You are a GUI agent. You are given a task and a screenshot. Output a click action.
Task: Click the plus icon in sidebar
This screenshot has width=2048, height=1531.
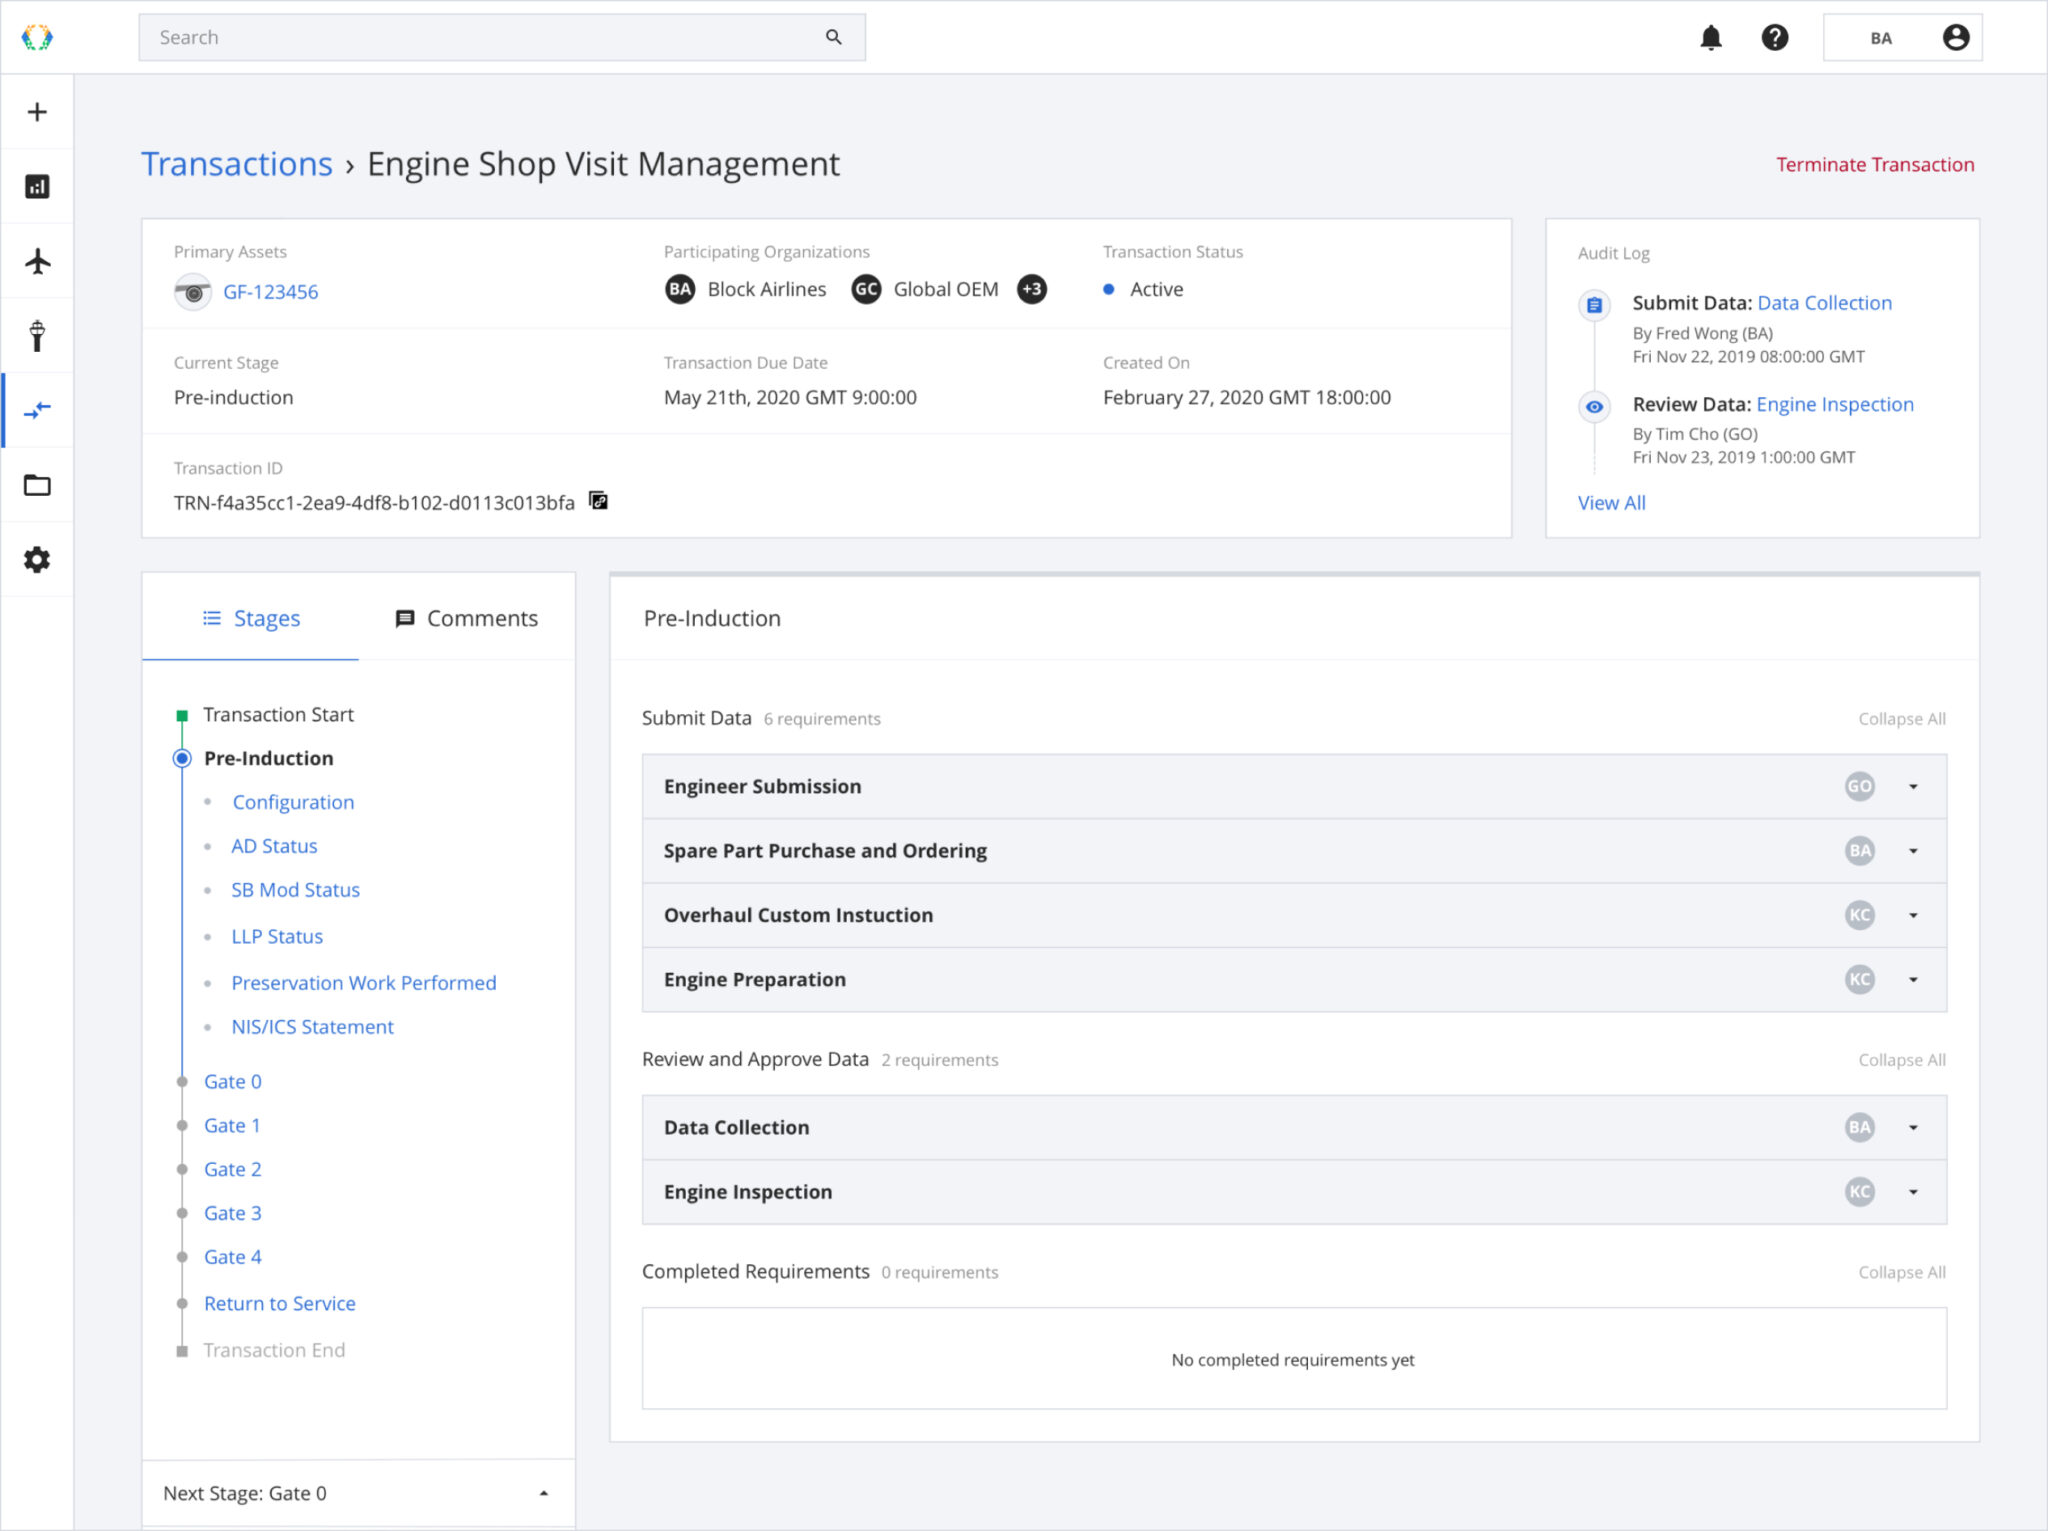pyautogui.click(x=37, y=112)
